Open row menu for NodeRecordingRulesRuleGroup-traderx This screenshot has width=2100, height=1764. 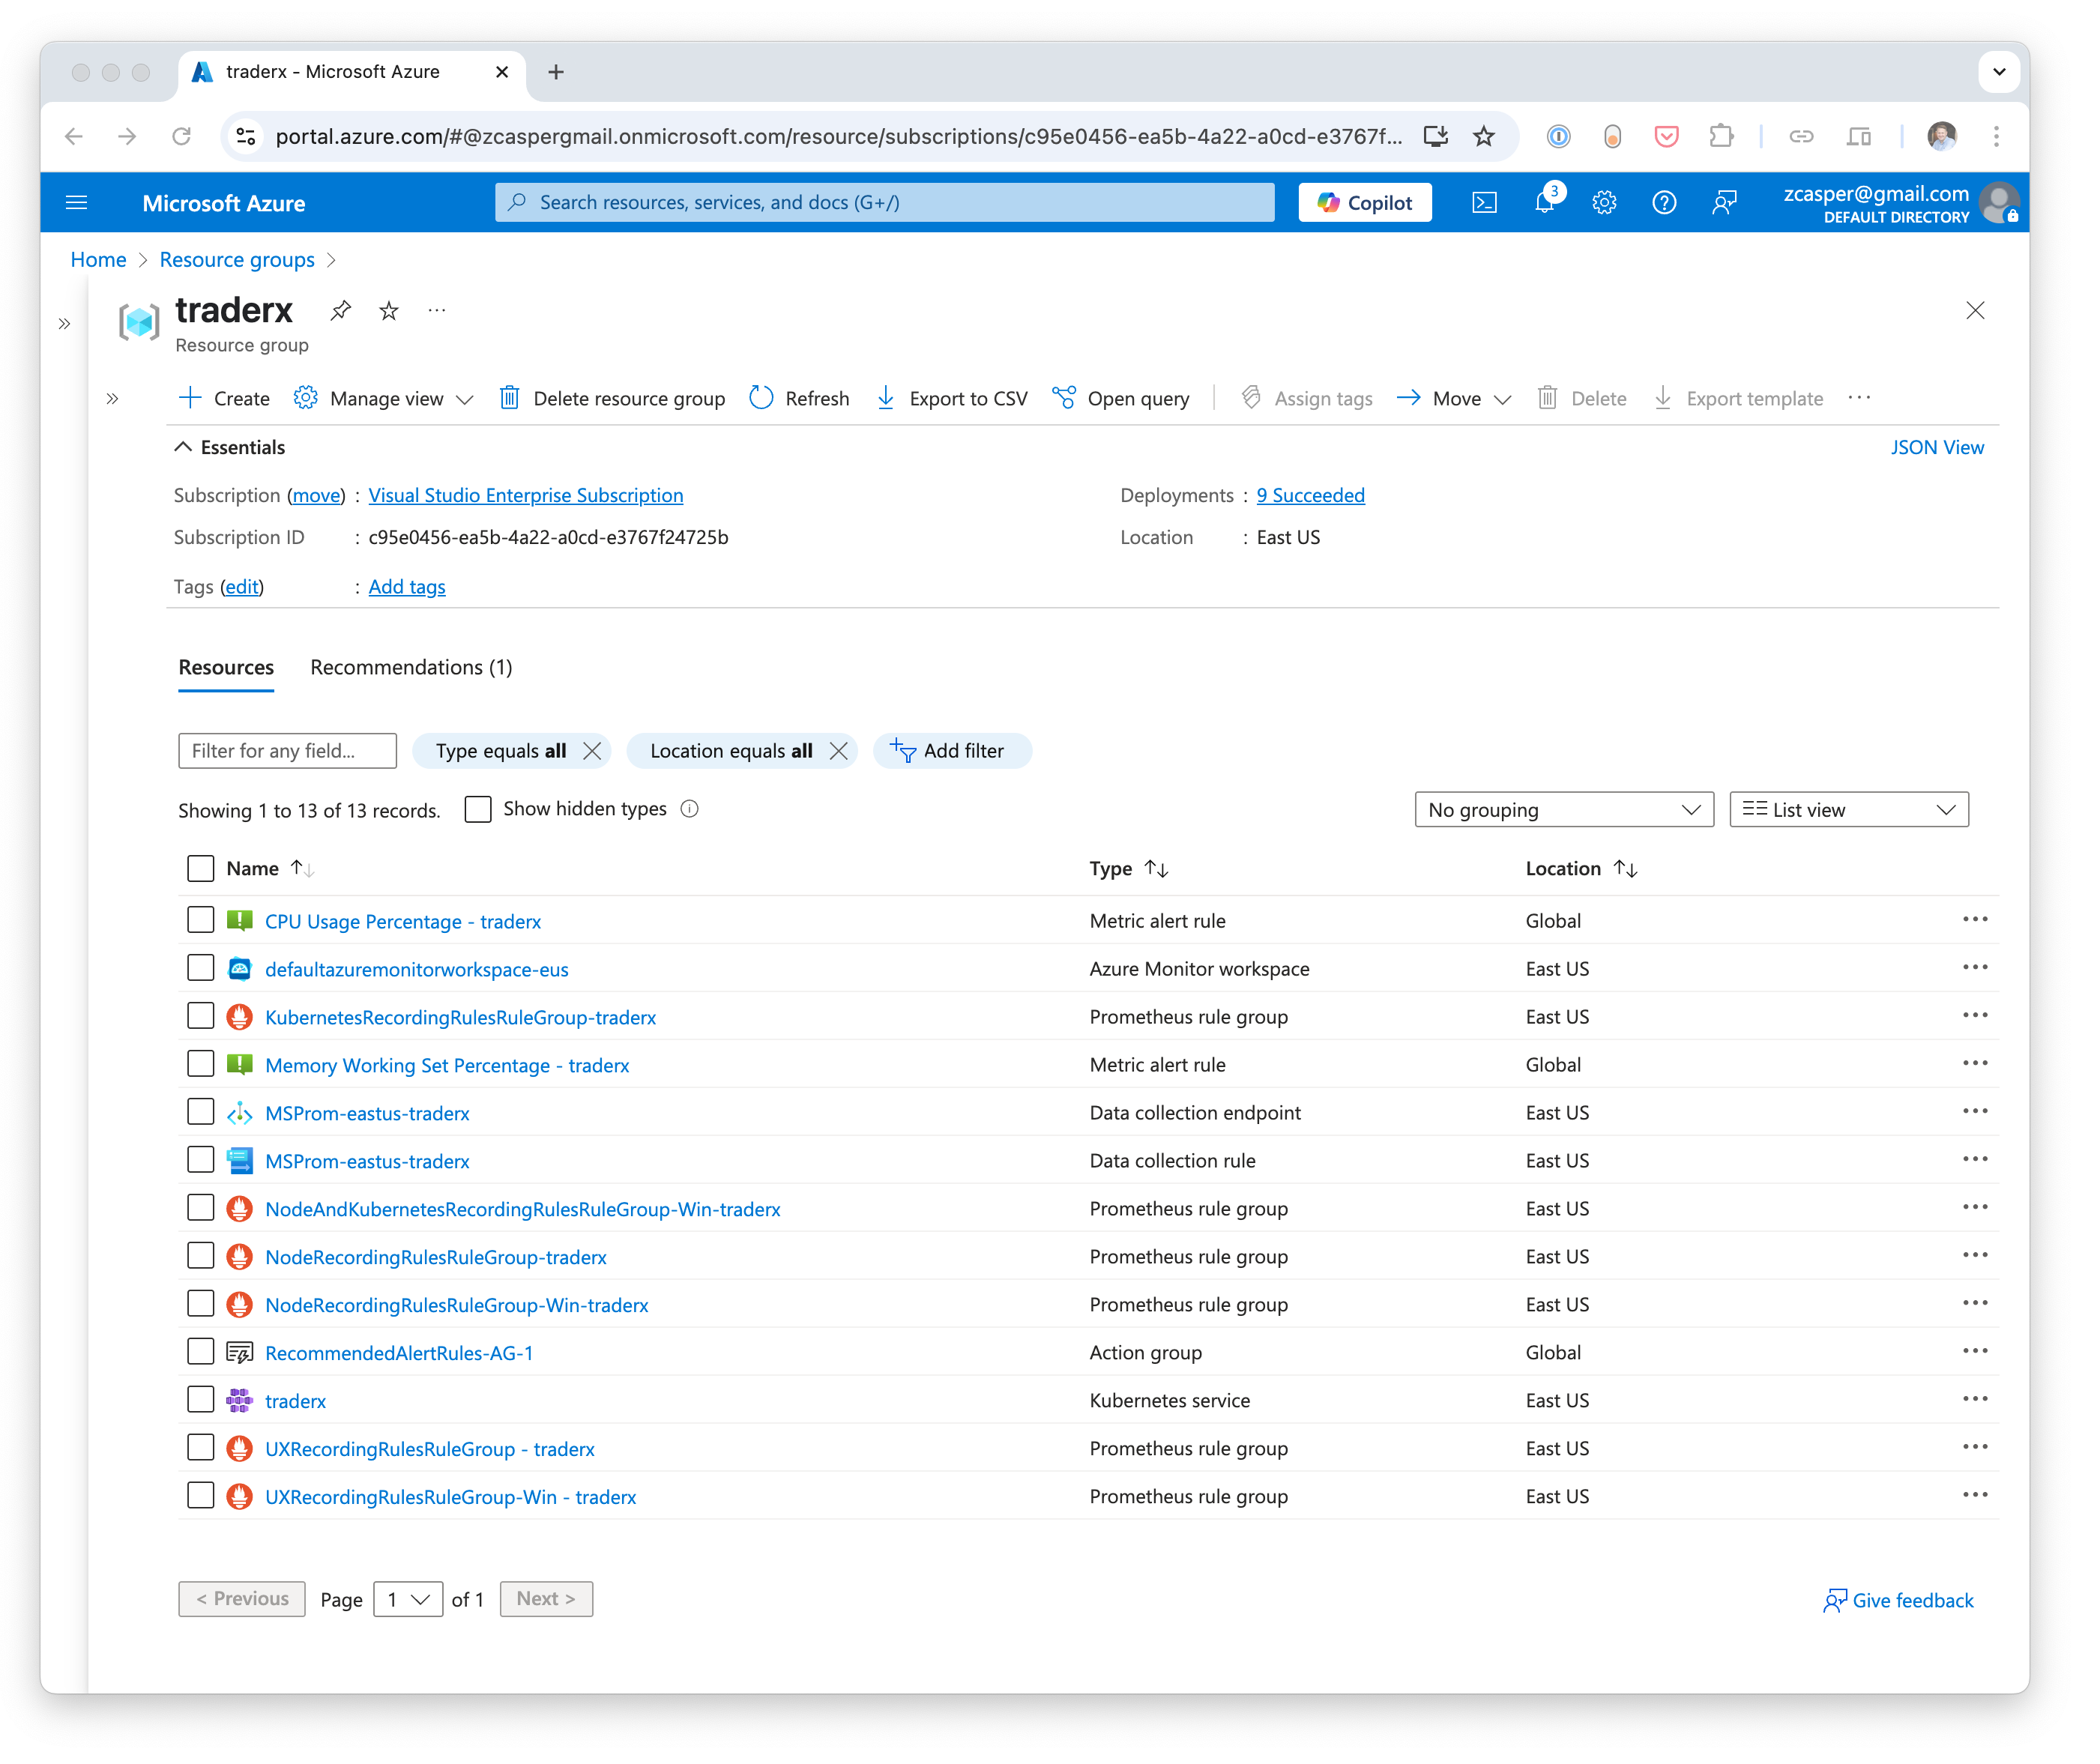coord(1975,1256)
